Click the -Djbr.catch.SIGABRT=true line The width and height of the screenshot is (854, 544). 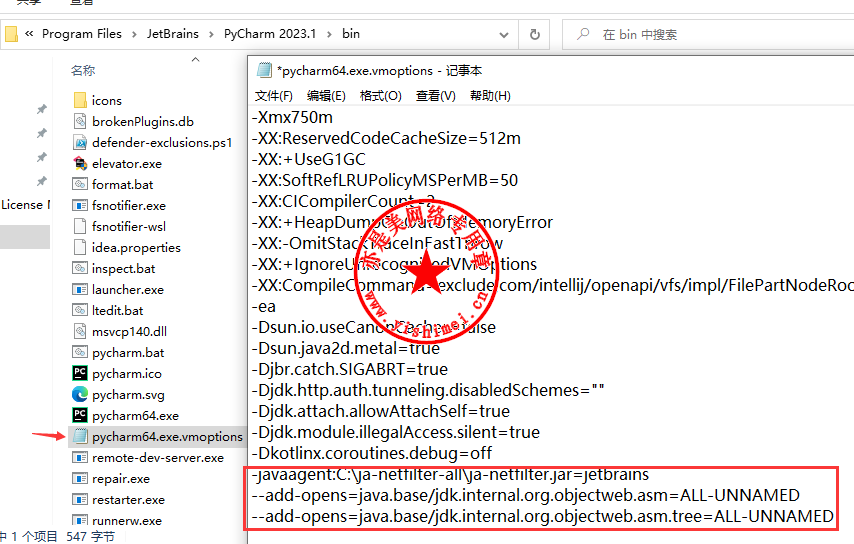point(350,369)
